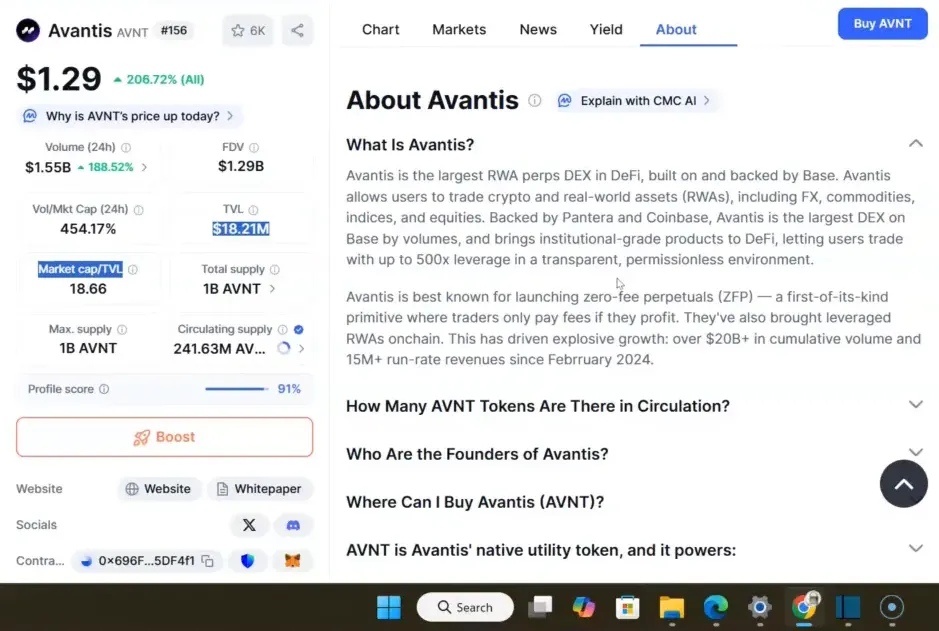939x631 pixels.
Task: Click the highlighted $18.21M TVL value
Action: tap(241, 229)
